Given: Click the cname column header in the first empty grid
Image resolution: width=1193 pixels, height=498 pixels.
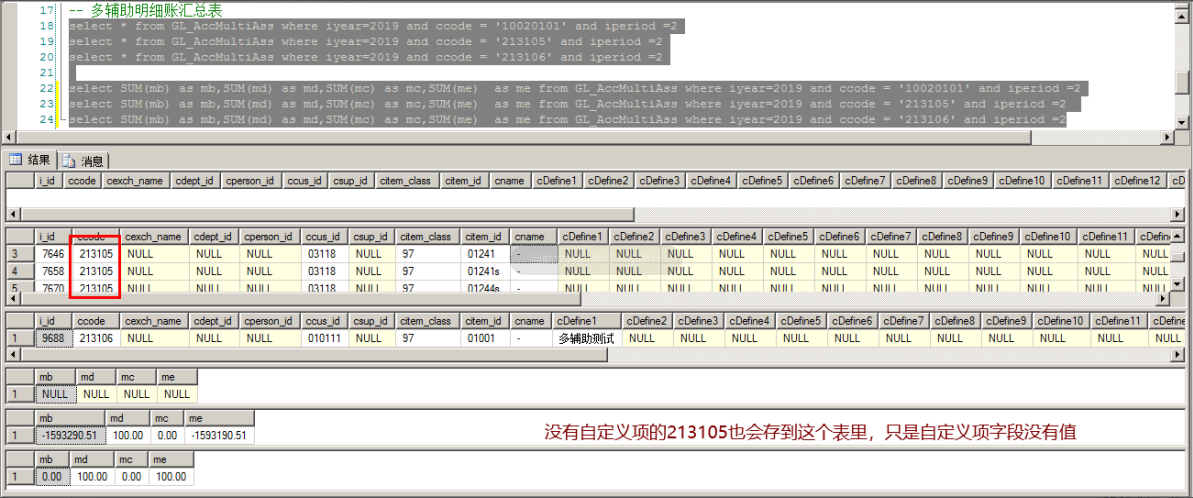Looking at the screenshot, I should point(507,180).
